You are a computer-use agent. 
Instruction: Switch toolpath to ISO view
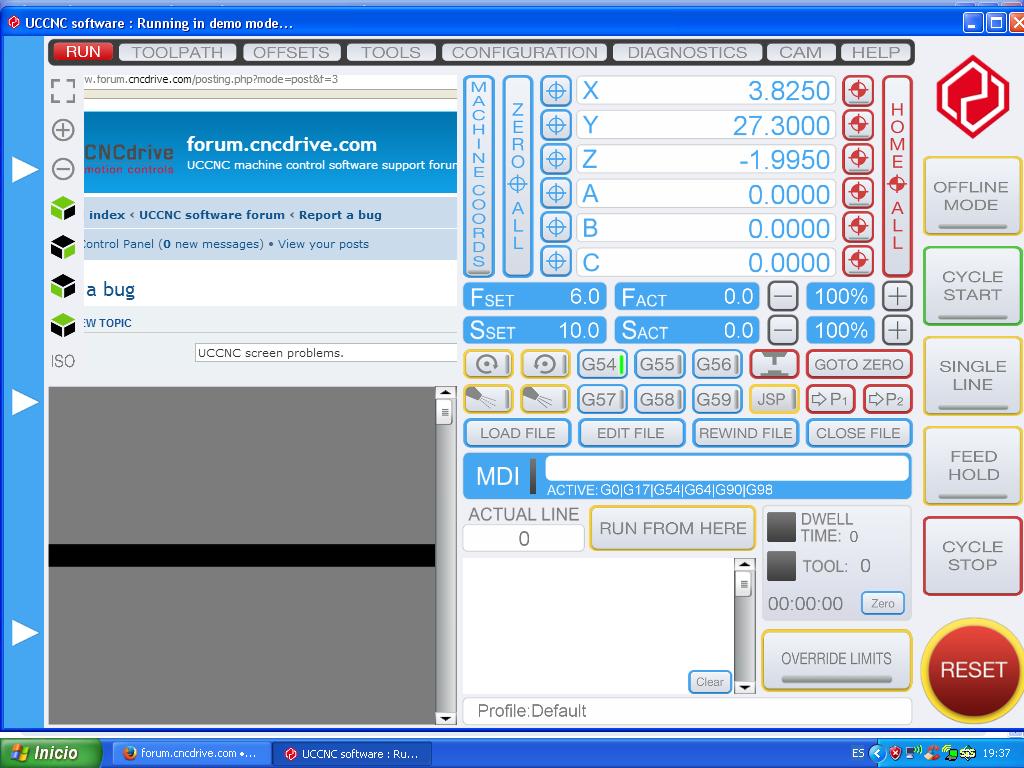click(63, 361)
